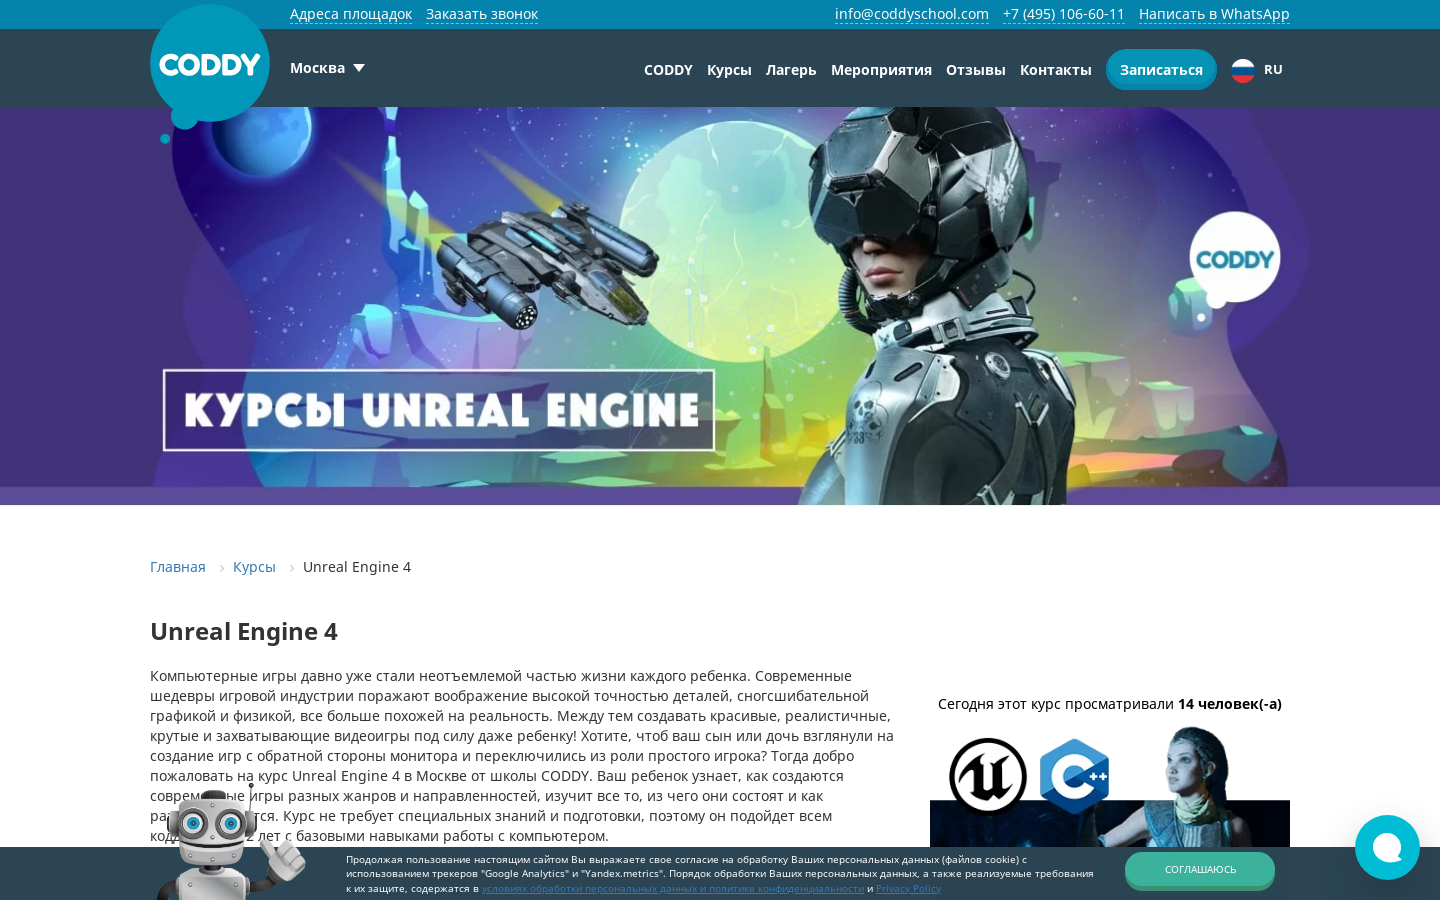The width and height of the screenshot is (1440, 900).
Task: Click the Unreal Engine 4 breadcrumb text
Action: pos(357,567)
